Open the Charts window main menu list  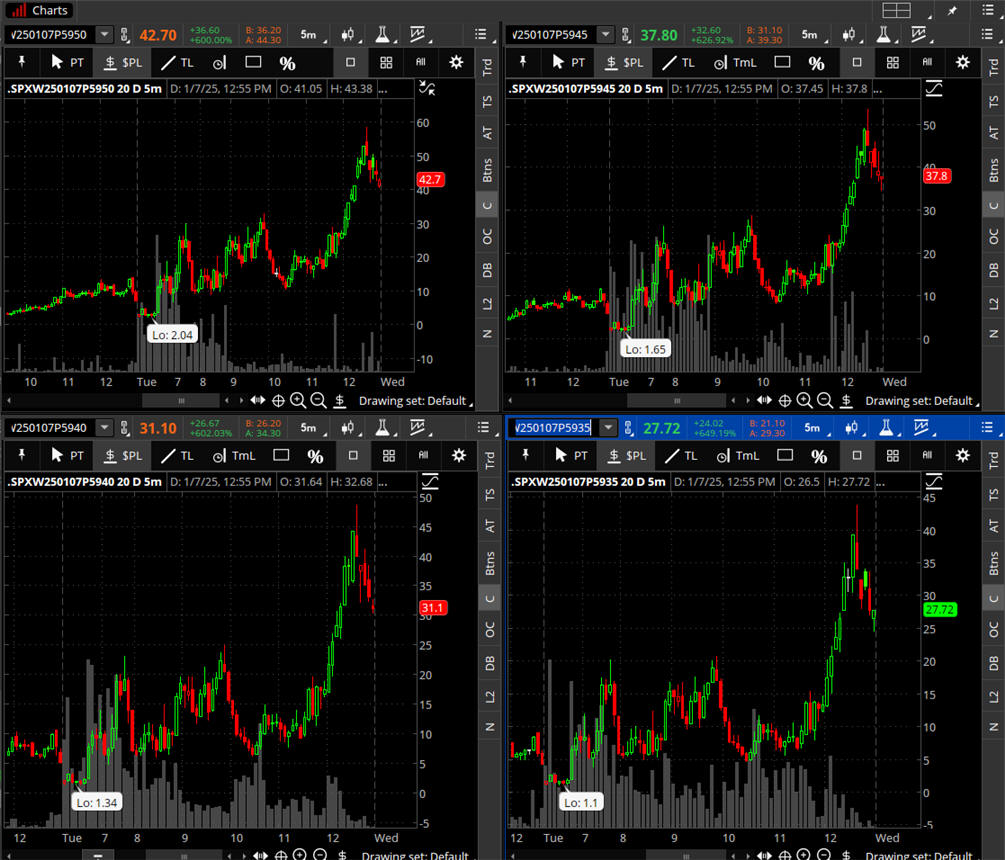[988, 10]
